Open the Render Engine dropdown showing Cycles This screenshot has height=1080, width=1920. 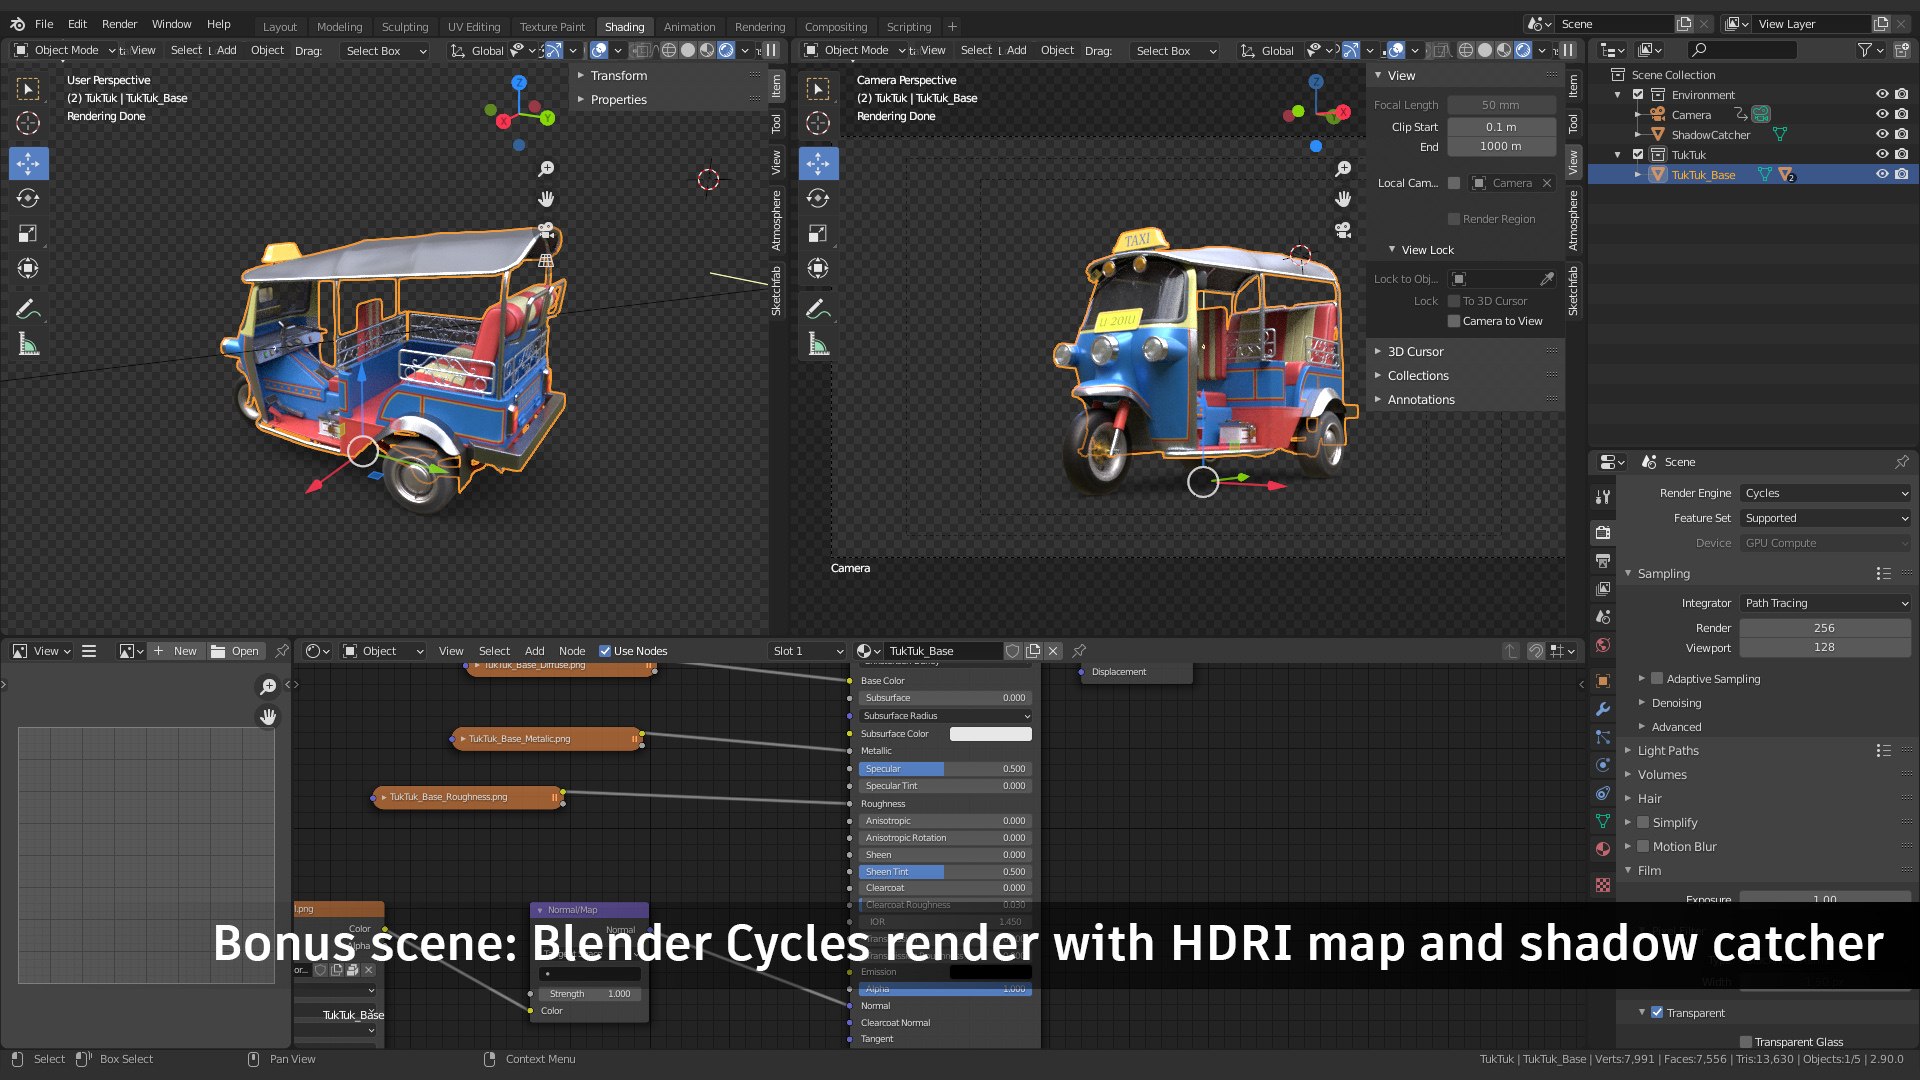pos(1826,493)
